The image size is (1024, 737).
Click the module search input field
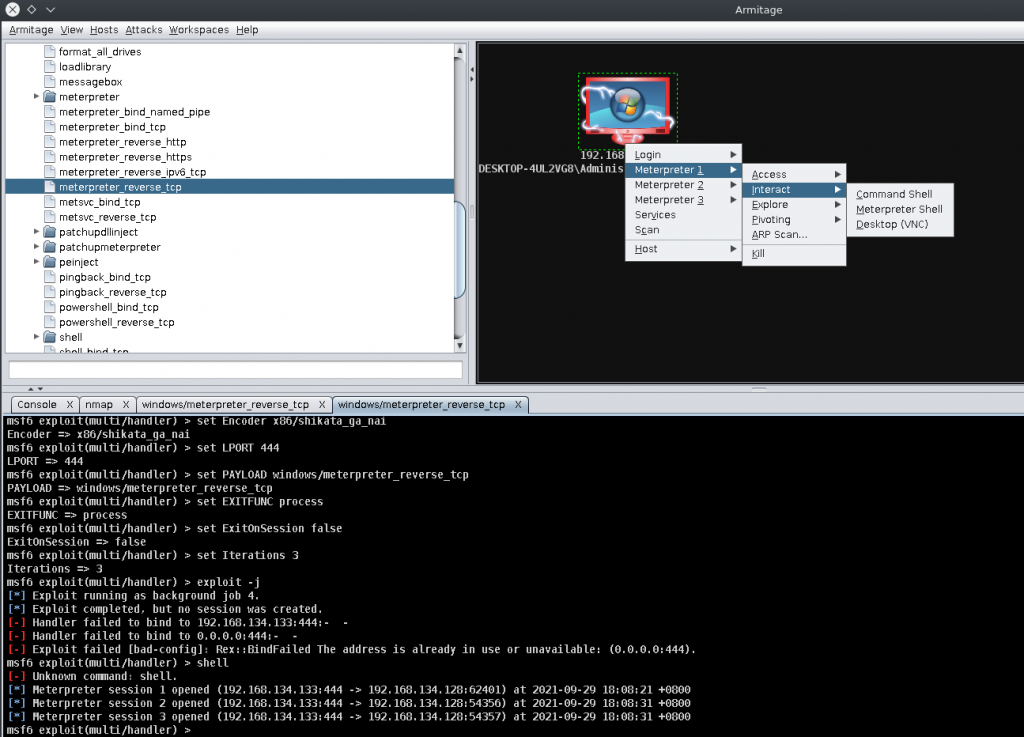pyautogui.click(x=236, y=370)
